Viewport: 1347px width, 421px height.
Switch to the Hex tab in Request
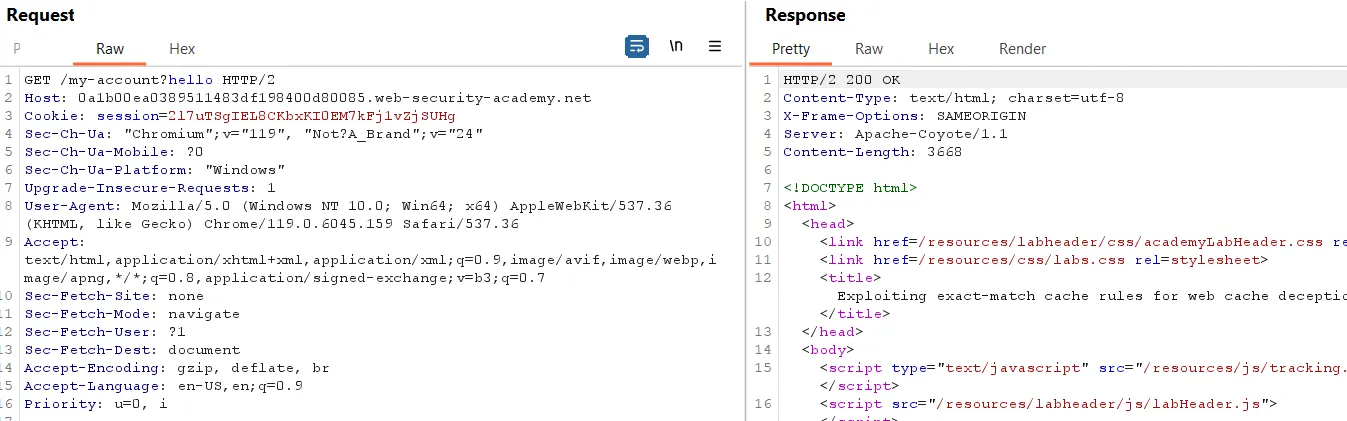(x=182, y=49)
